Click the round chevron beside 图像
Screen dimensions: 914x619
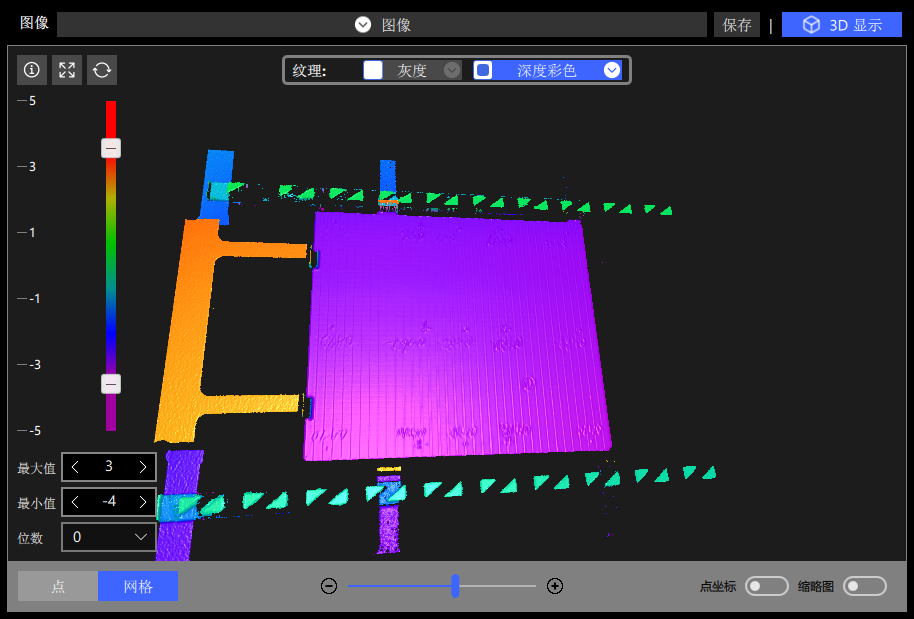pos(363,24)
